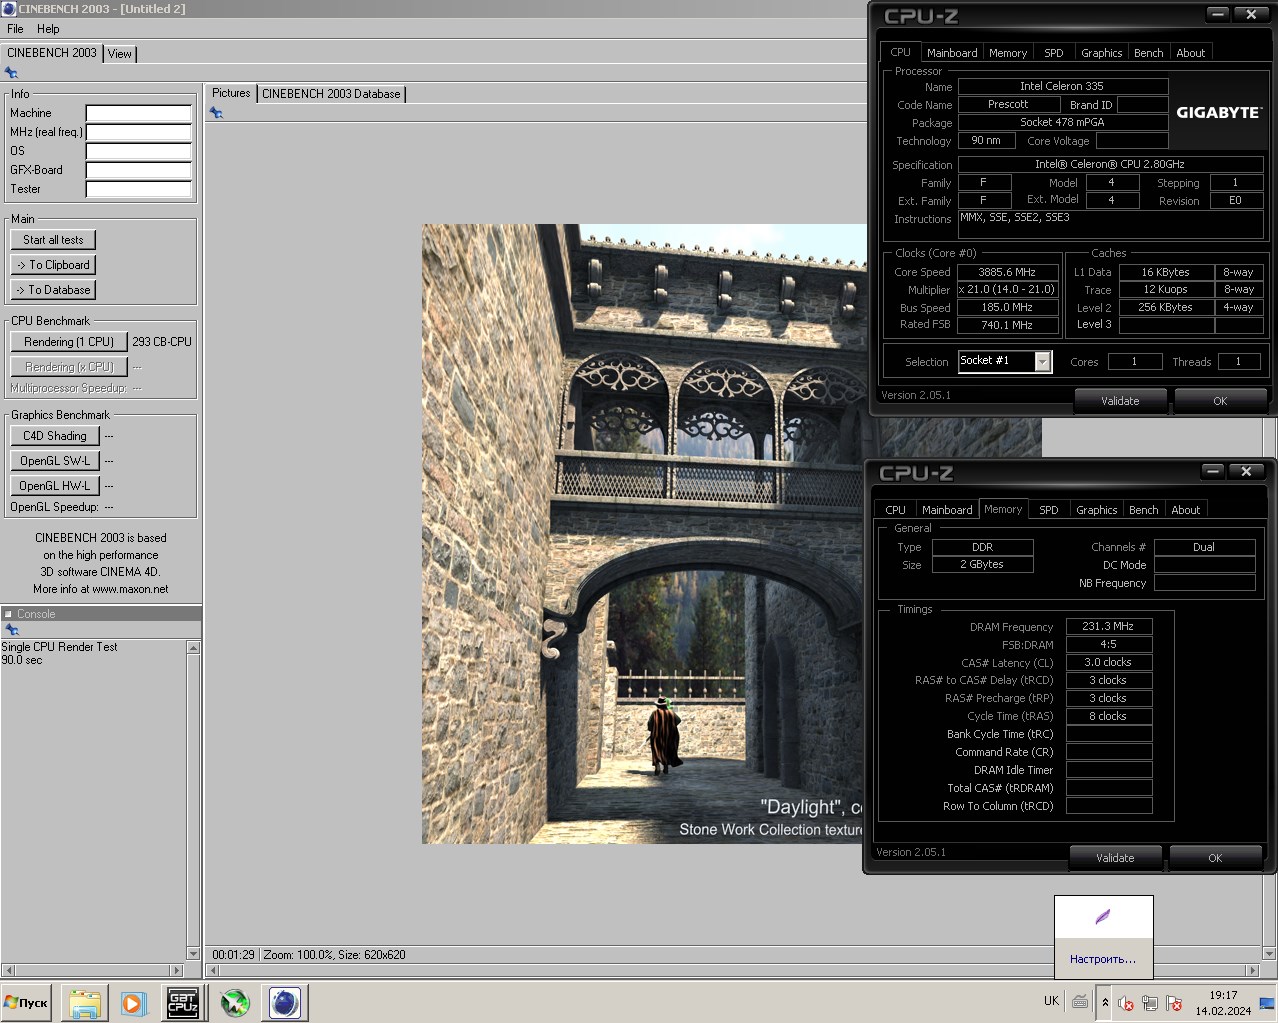Open the Start (Пуск) menu
The height and width of the screenshot is (1023, 1278).
(27, 1002)
